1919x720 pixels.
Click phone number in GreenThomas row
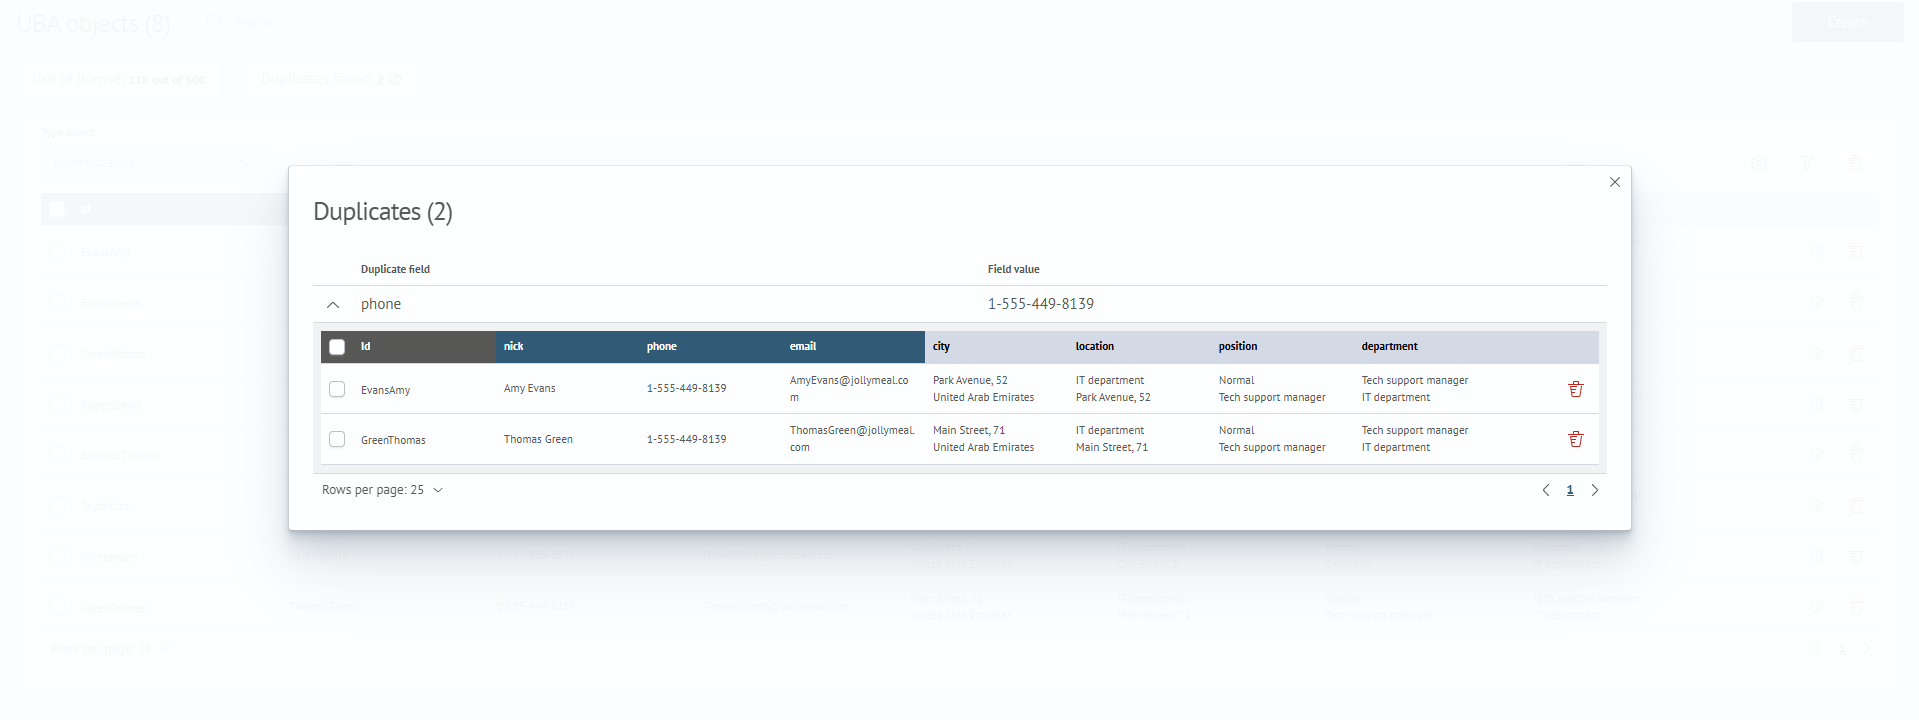point(686,439)
